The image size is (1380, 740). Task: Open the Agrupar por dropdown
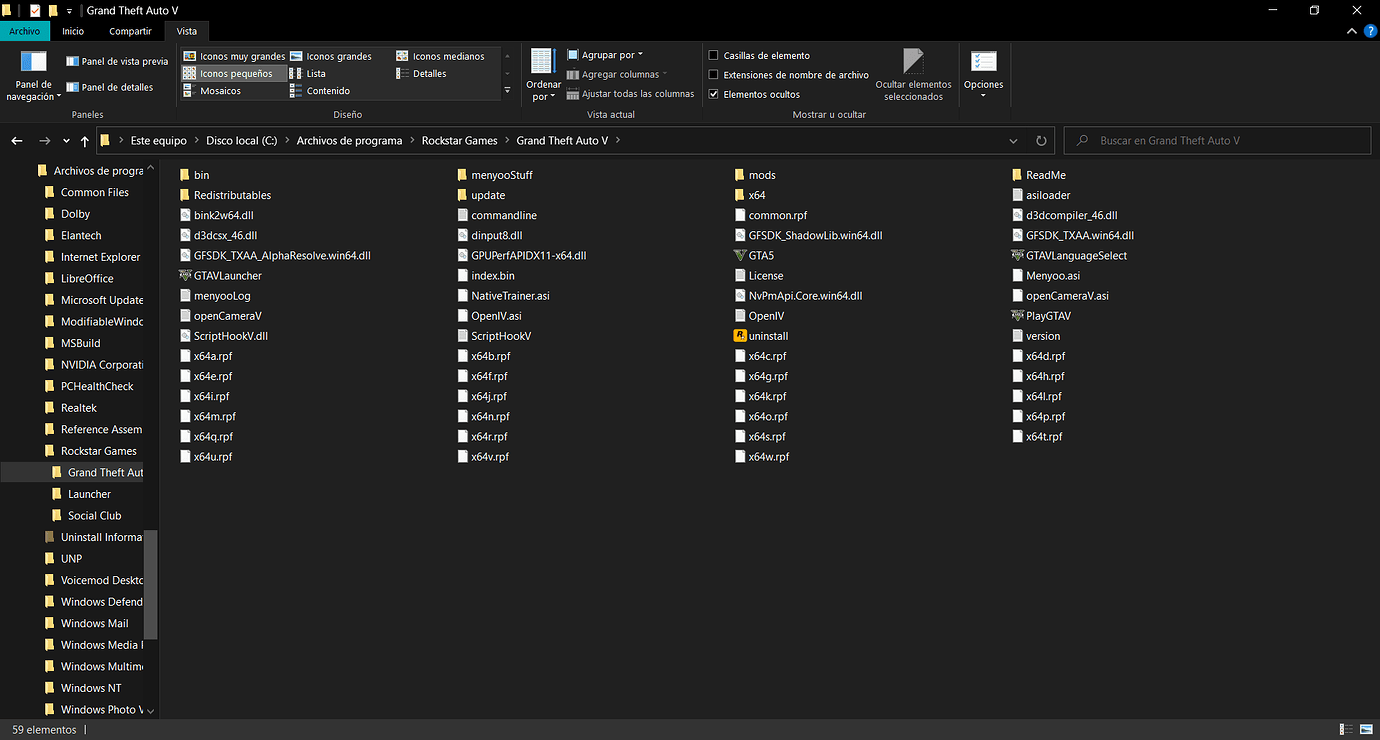pos(606,55)
